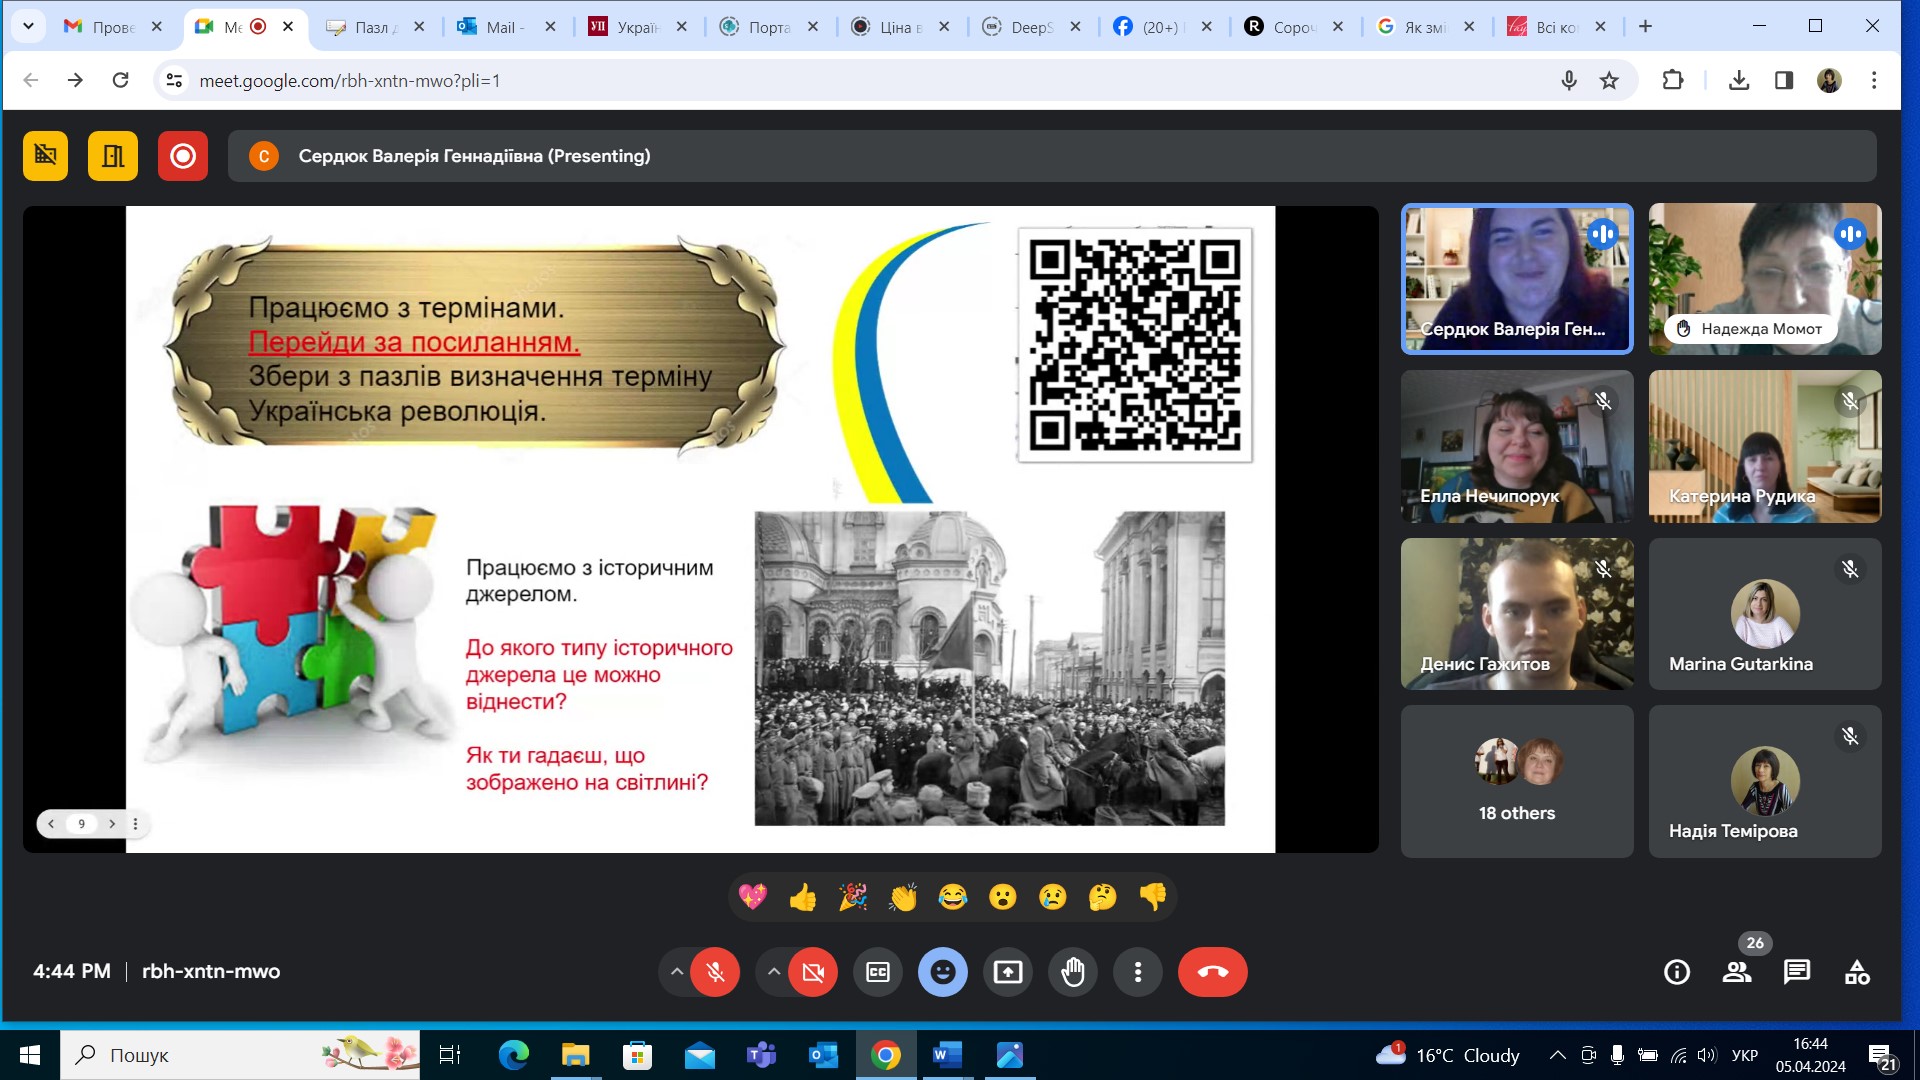Send party popper reaction

click(x=853, y=897)
